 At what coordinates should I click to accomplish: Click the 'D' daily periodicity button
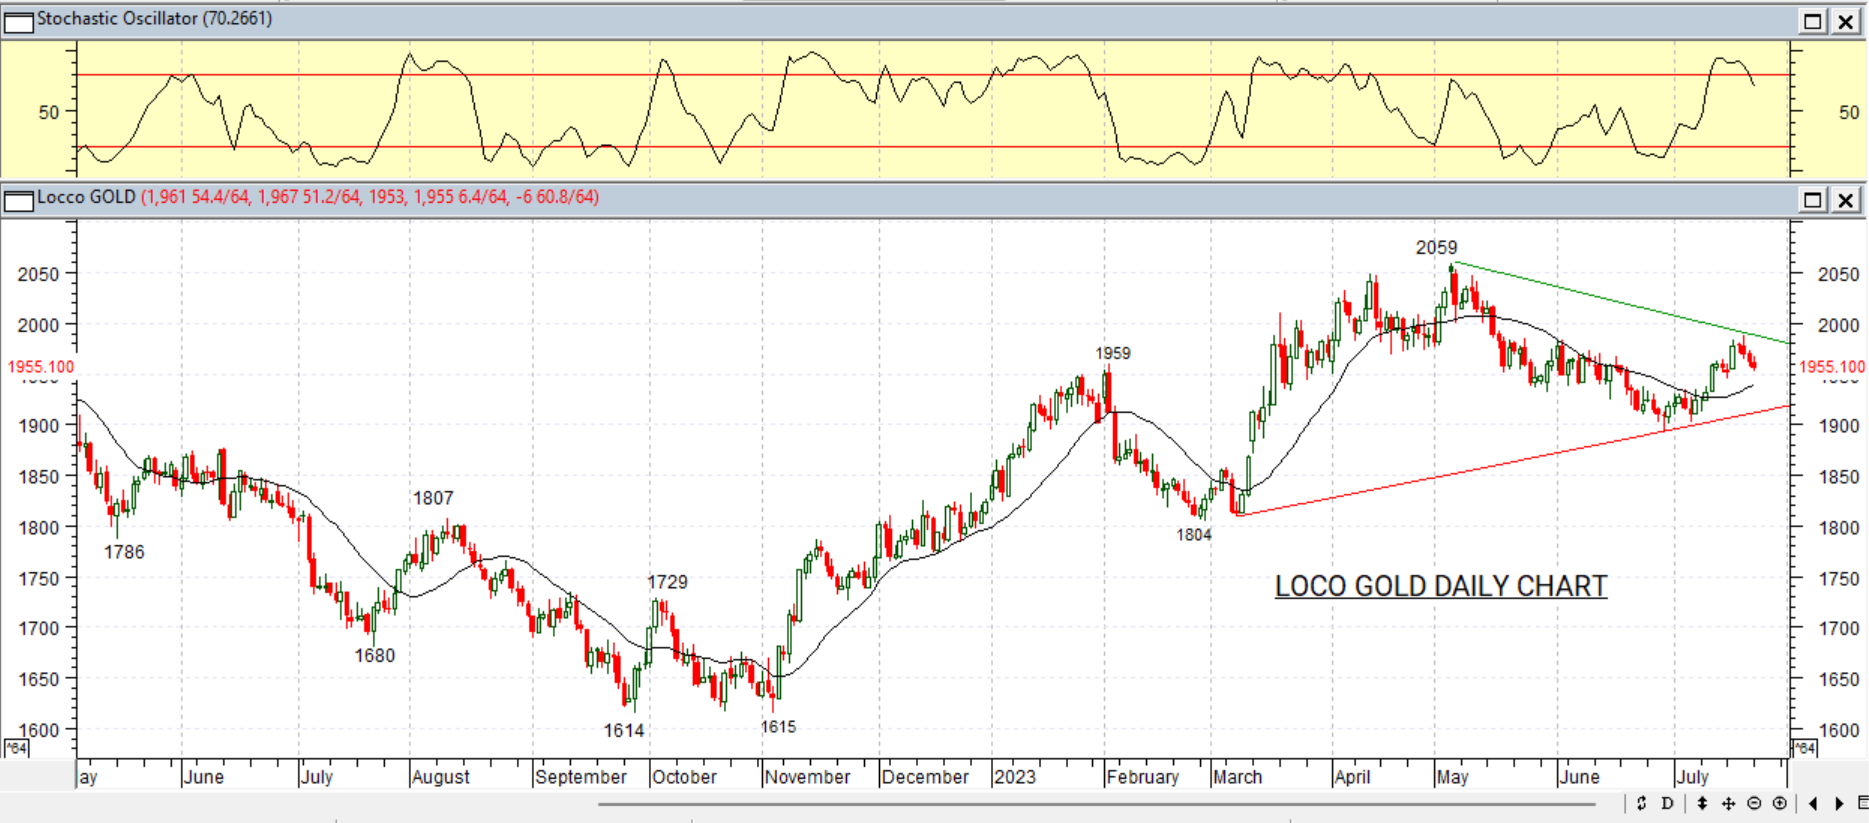point(1667,803)
